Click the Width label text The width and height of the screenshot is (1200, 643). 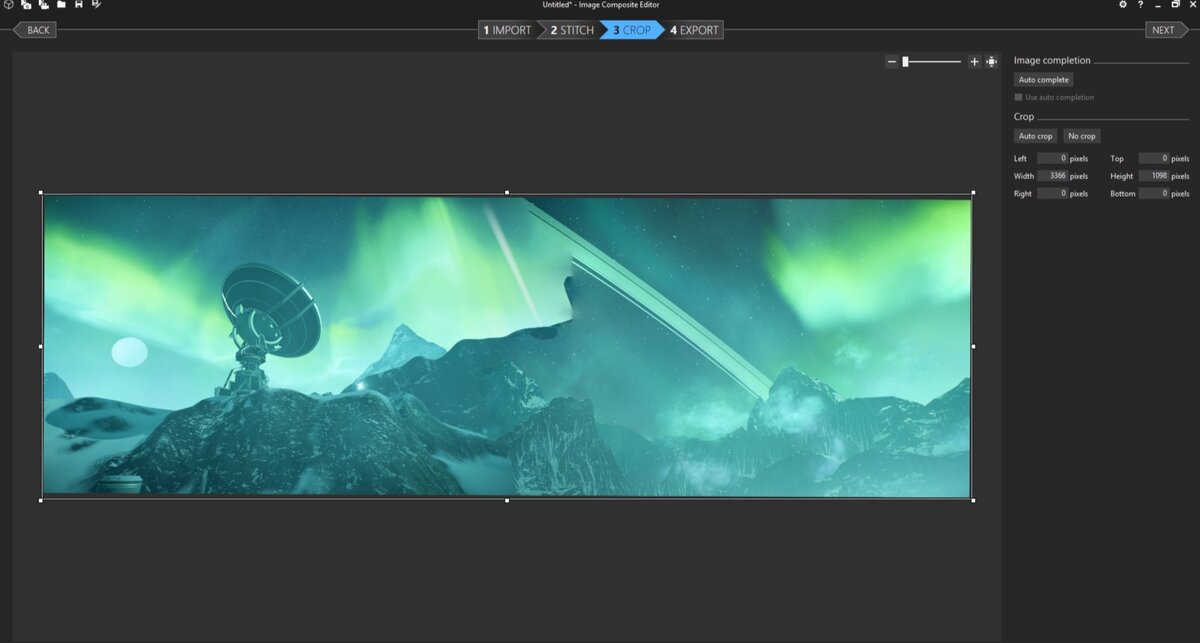[1024, 176]
